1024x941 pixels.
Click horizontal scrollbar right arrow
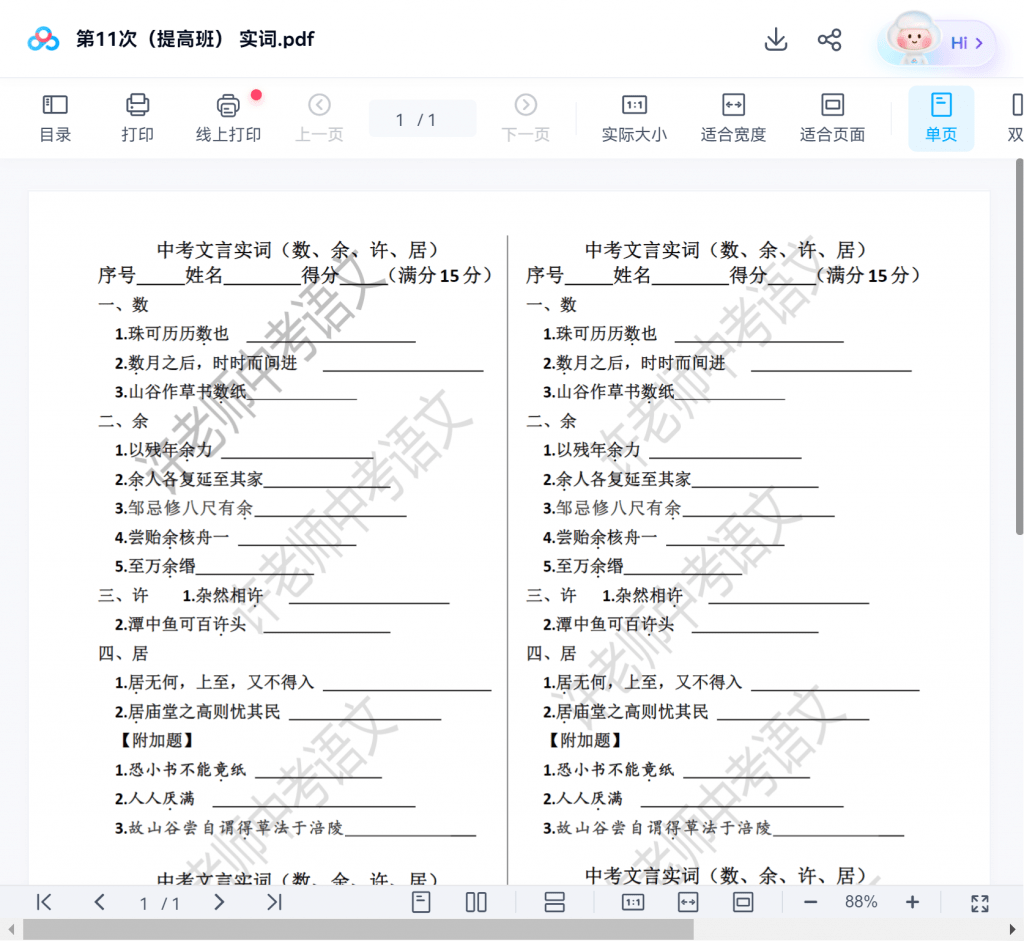point(1013,929)
